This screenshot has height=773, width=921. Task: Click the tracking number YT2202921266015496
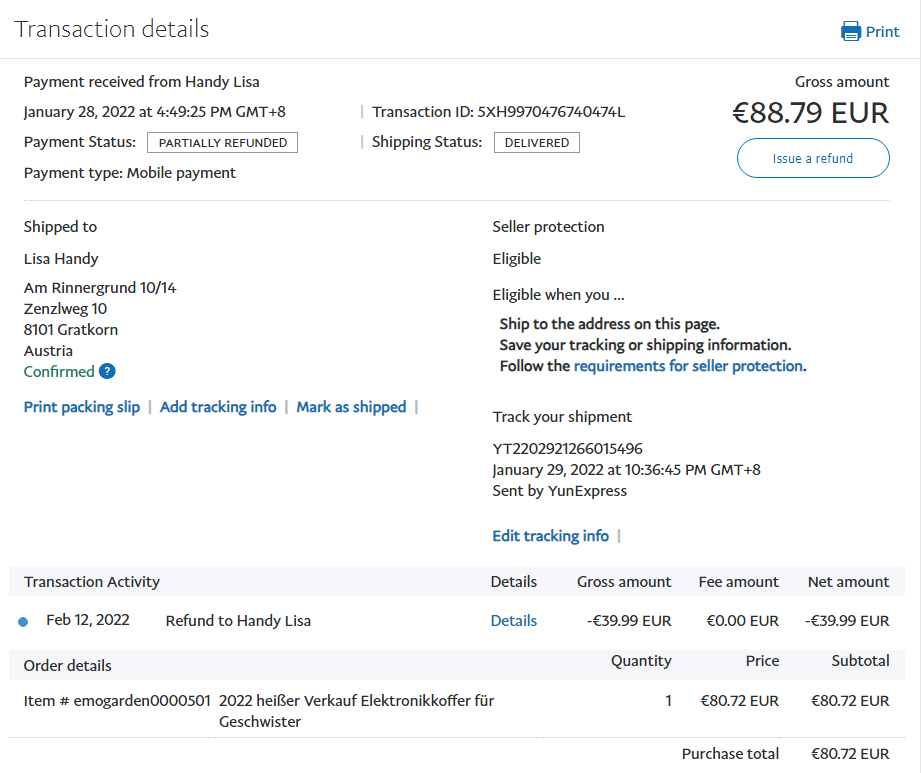567,449
